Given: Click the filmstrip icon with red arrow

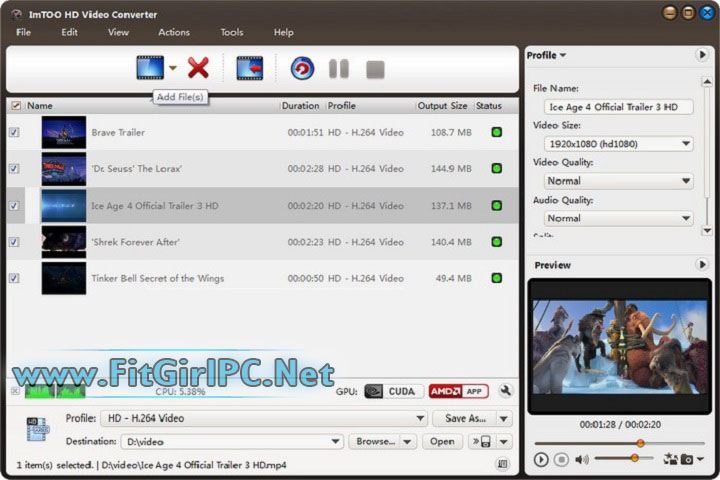Looking at the screenshot, I should click(249, 68).
